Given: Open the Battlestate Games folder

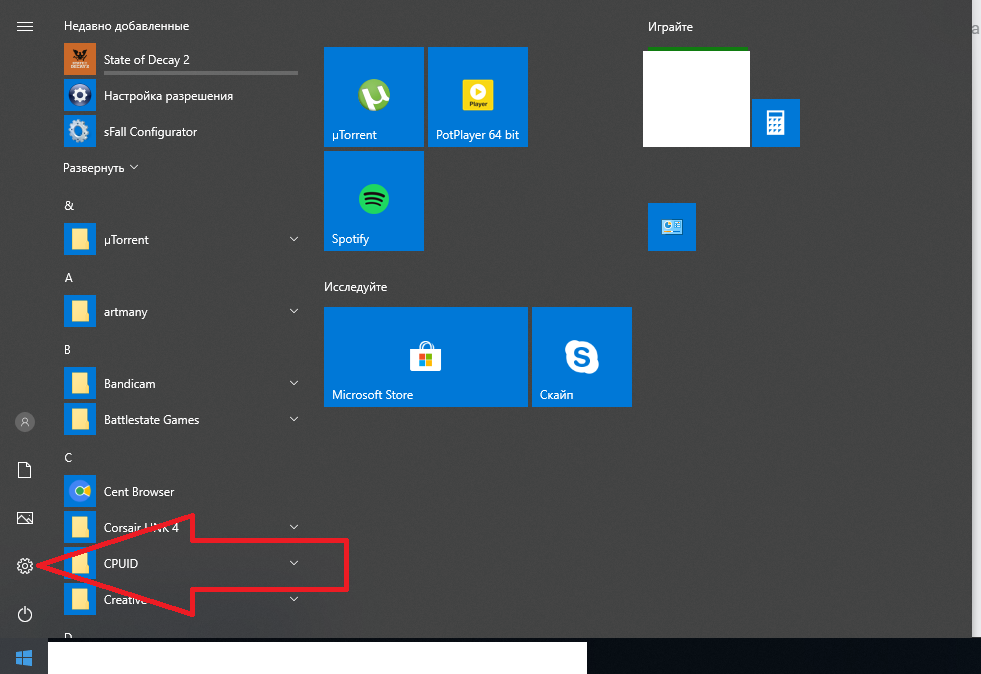Looking at the screenshot, I should [x=181, y=419].
